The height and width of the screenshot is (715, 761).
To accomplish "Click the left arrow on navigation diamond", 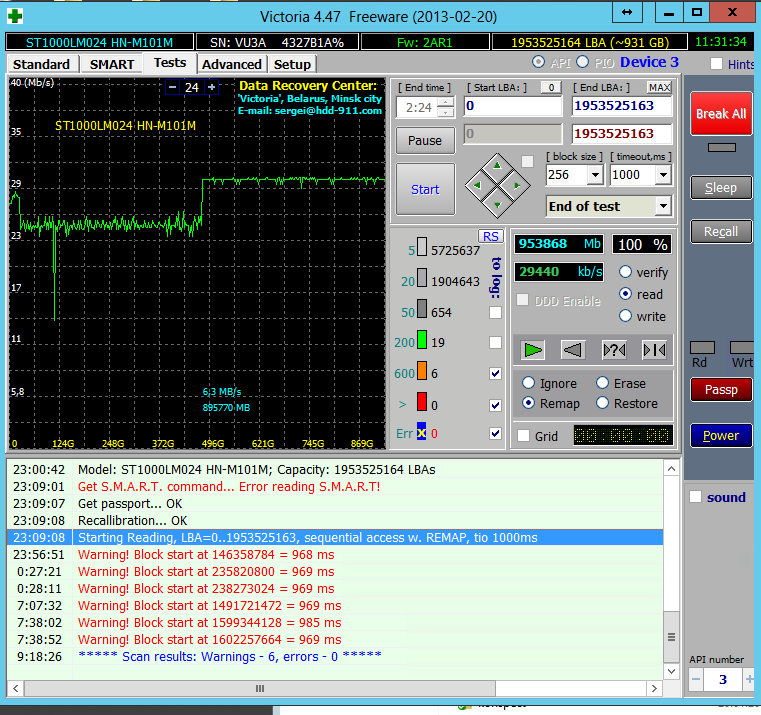I will 477,185.
